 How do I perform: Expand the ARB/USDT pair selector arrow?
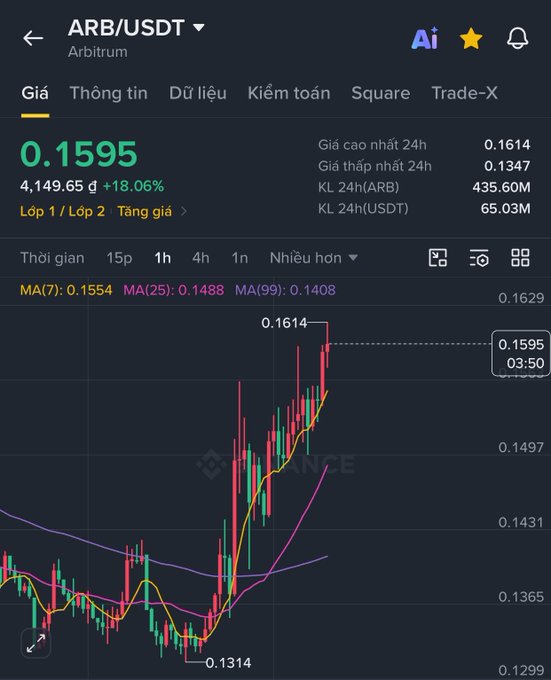[x=199, y=28]
